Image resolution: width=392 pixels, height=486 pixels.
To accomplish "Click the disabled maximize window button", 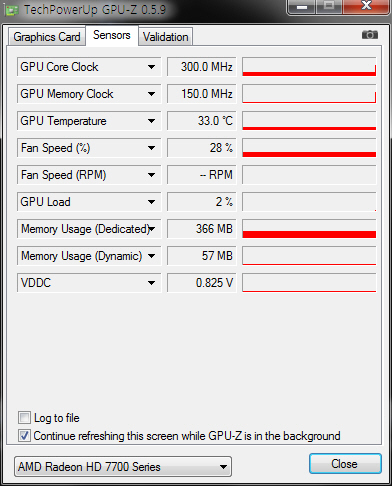I will click(329, 7).
